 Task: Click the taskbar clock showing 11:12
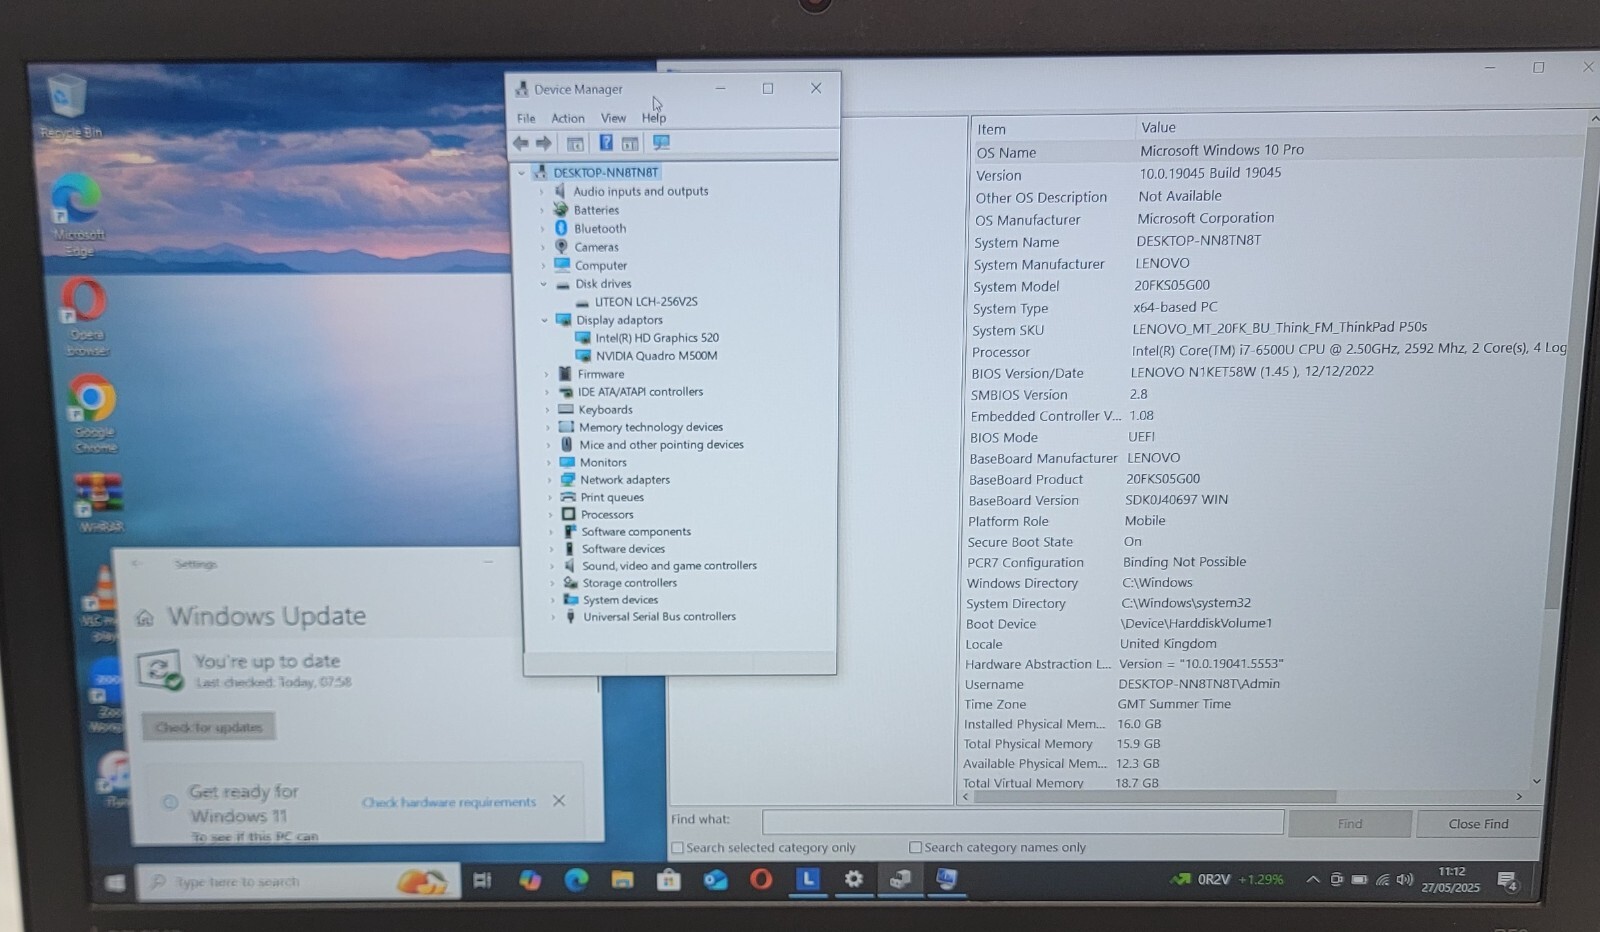pos(1451,879)
